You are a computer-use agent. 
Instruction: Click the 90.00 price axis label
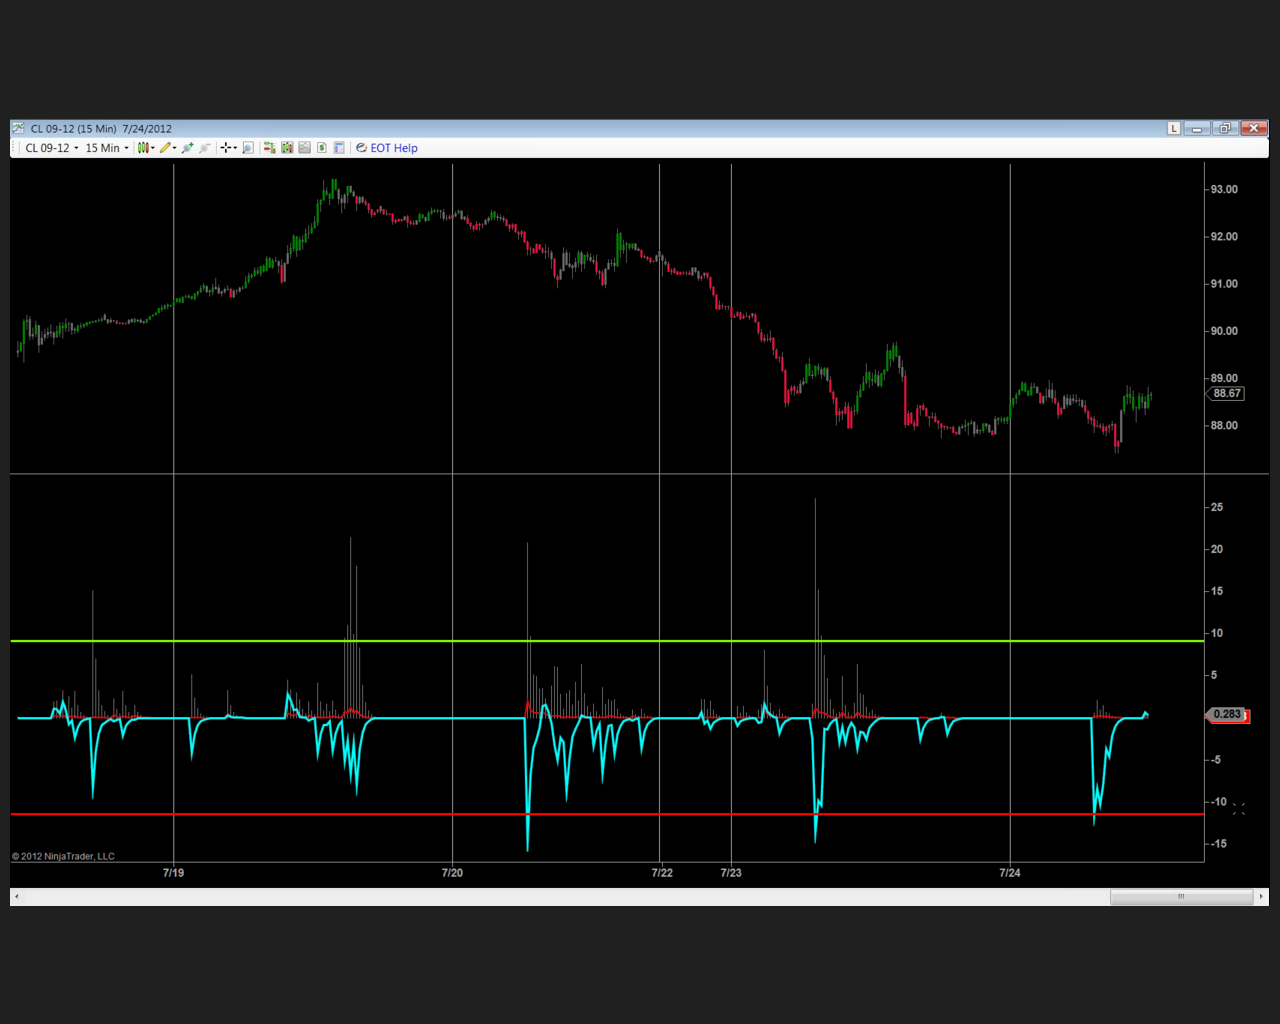tap(1224, 331)
